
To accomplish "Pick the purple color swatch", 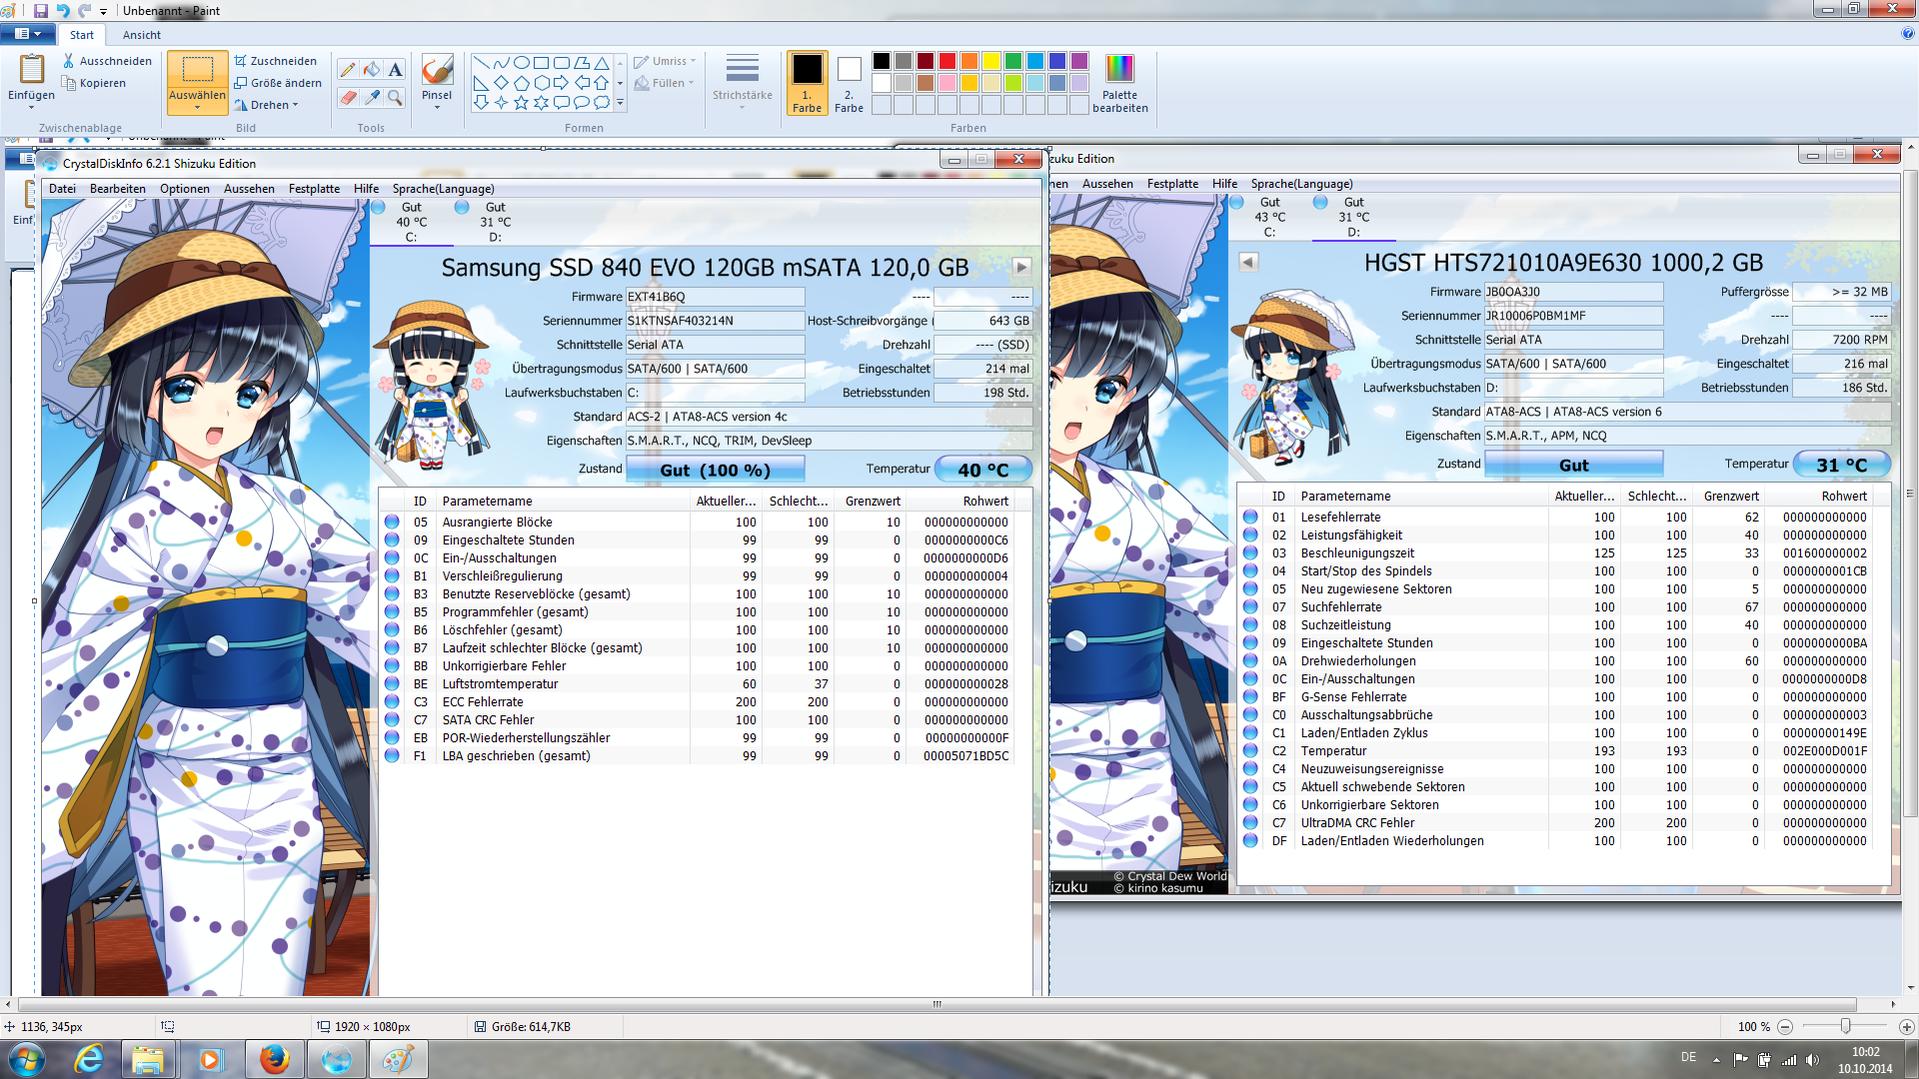I will pos(1079,61).
